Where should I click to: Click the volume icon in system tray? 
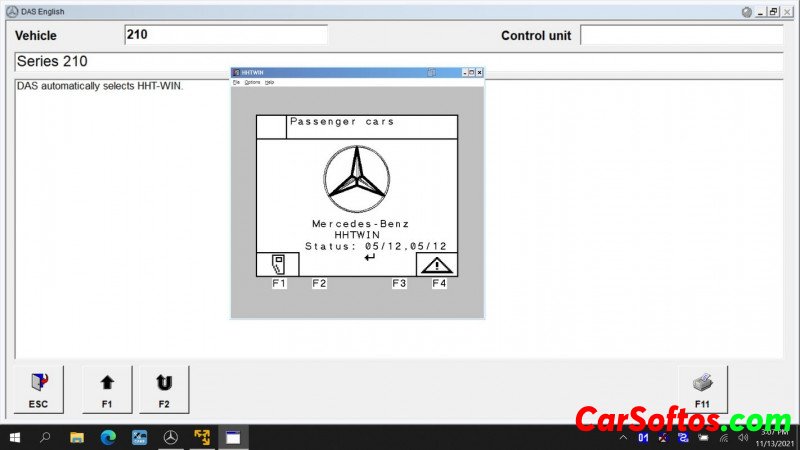pos(742,437)
